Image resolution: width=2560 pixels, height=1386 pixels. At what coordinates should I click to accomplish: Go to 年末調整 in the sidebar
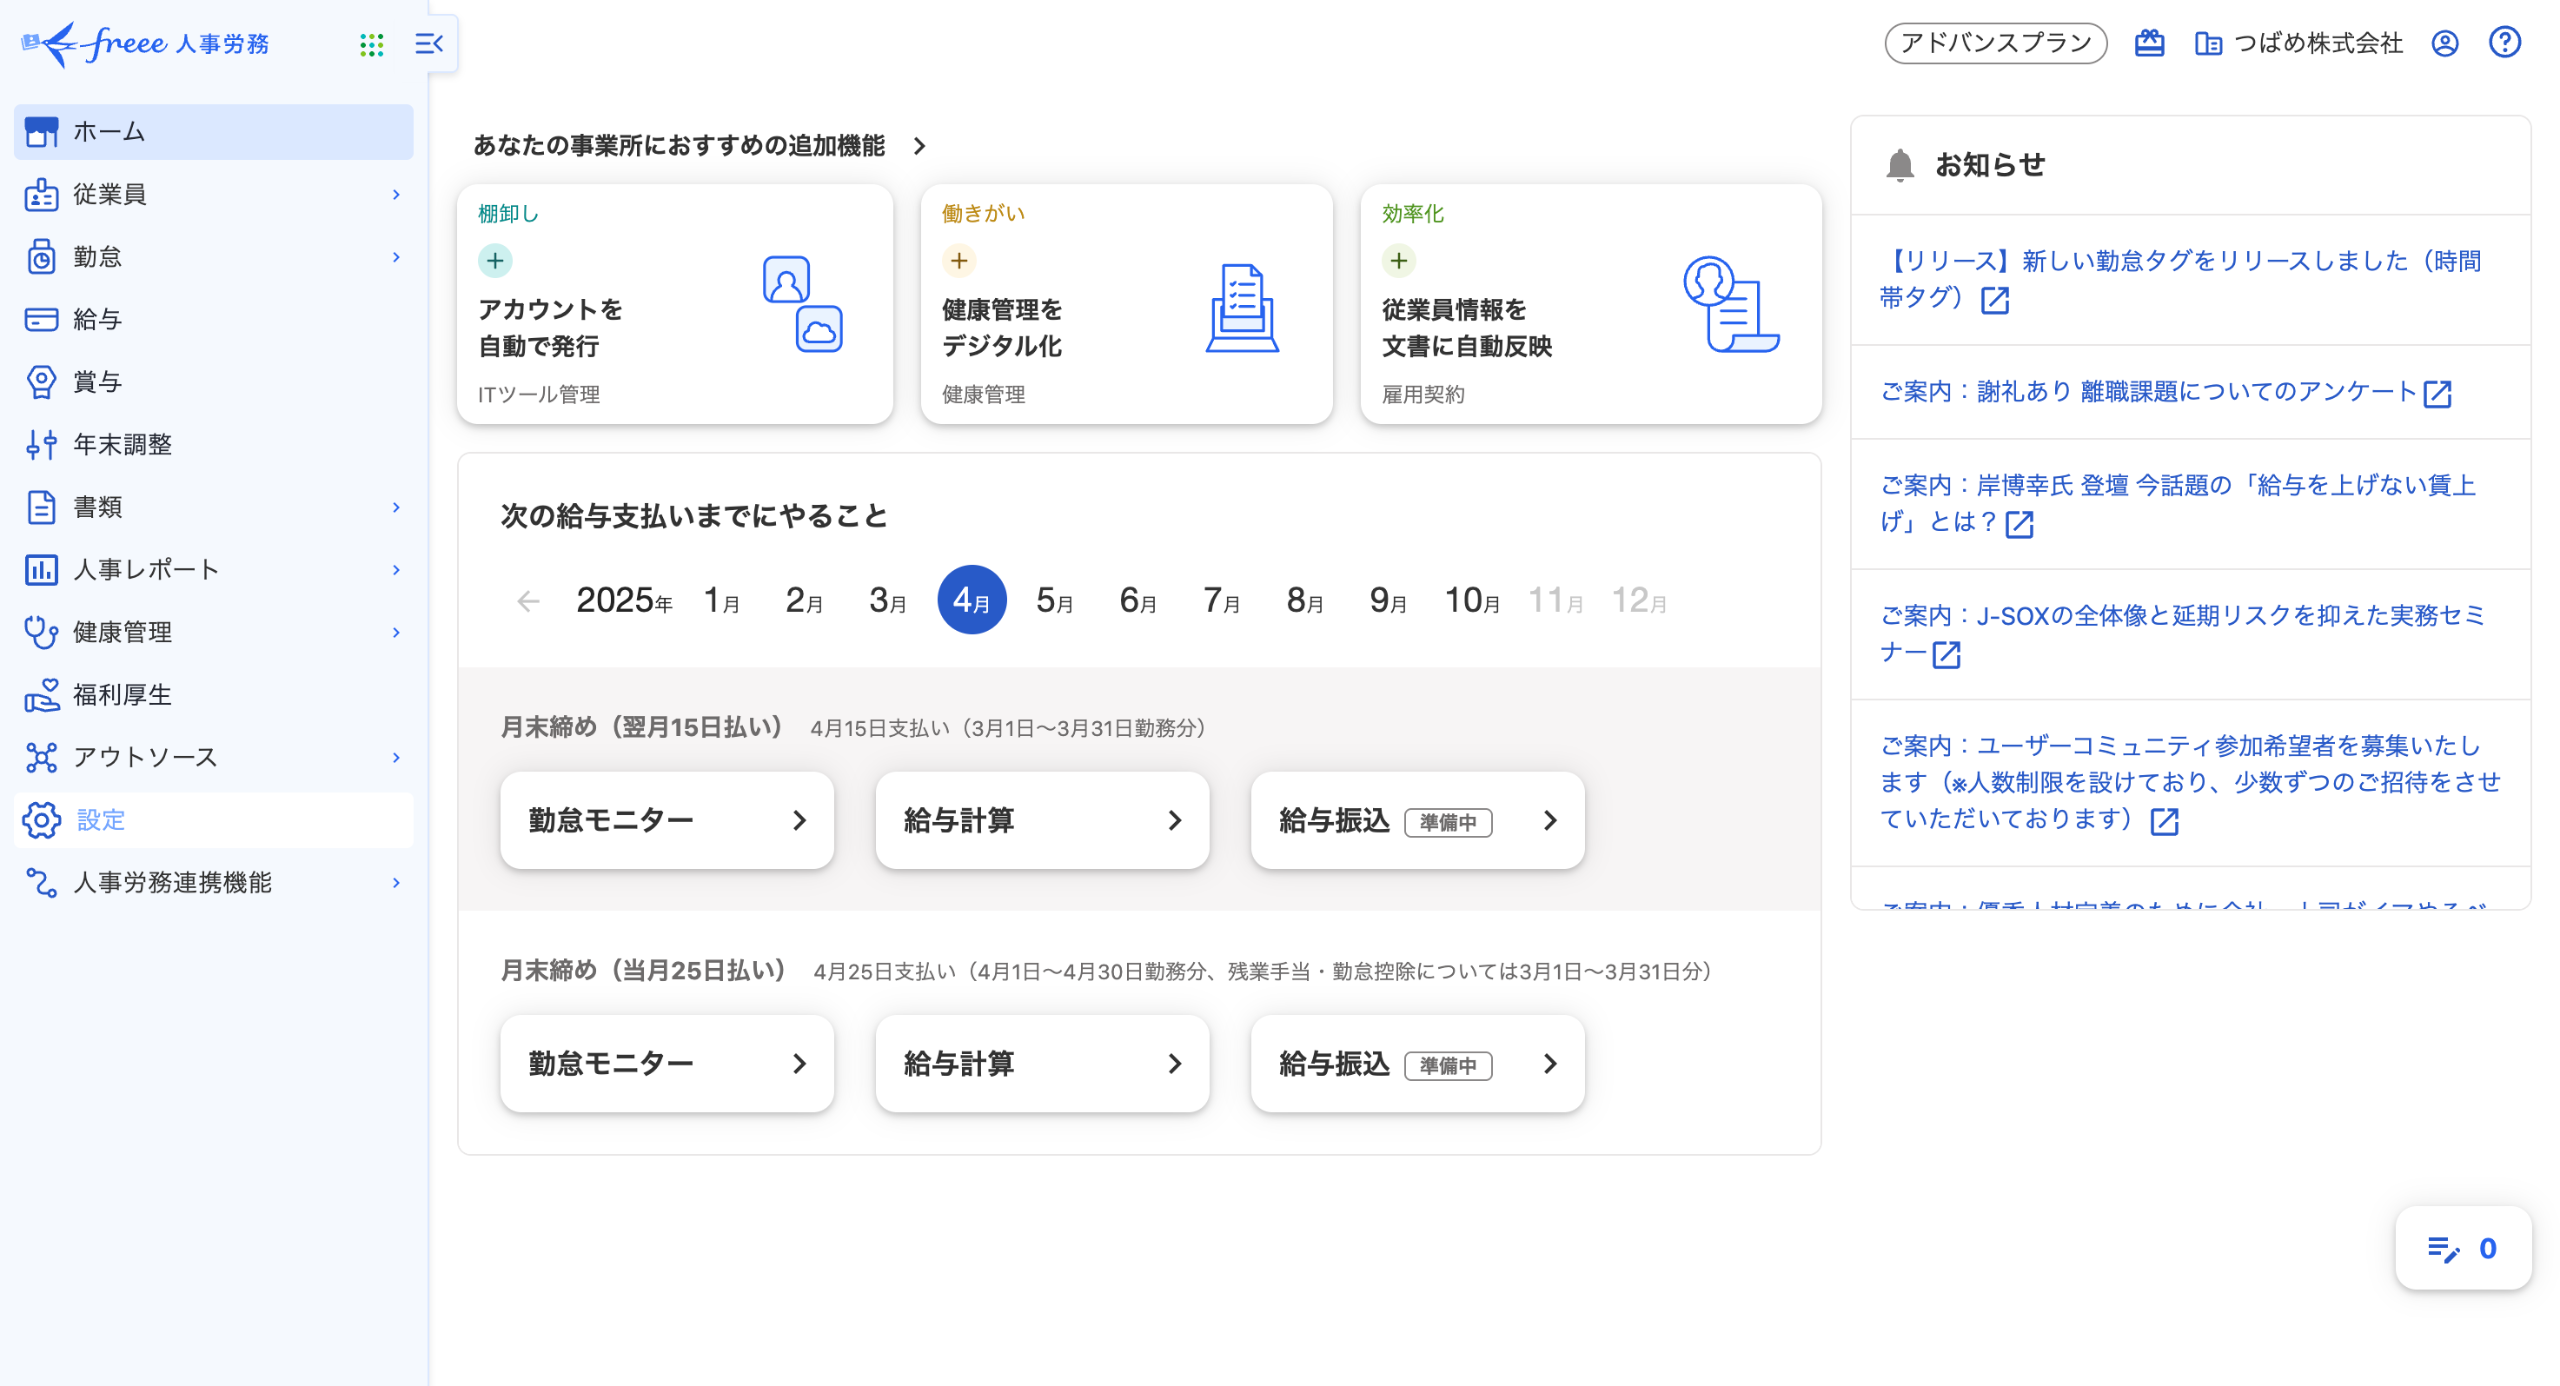click(122, 445)
